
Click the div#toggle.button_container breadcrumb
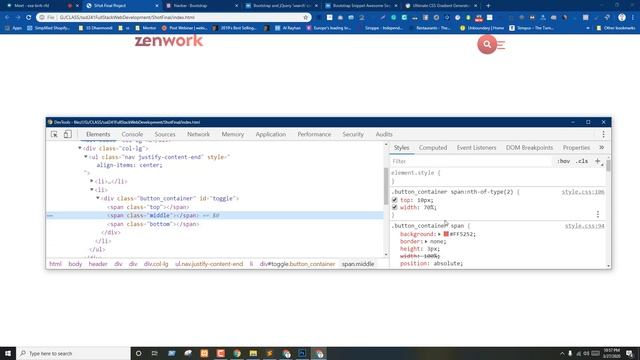pyautogui.click(x=297, y=264)
